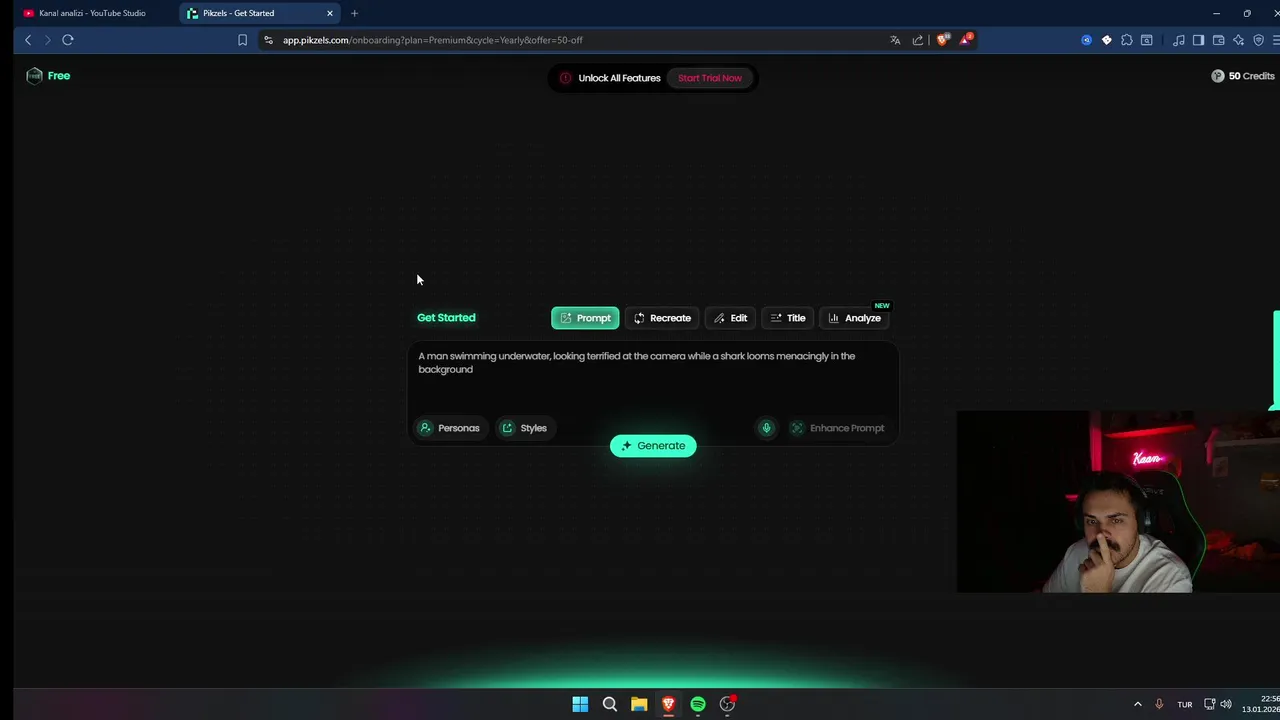Screen dimensions: 1280x720
Task: Open the Edit tab
Action: pos(730,318)
